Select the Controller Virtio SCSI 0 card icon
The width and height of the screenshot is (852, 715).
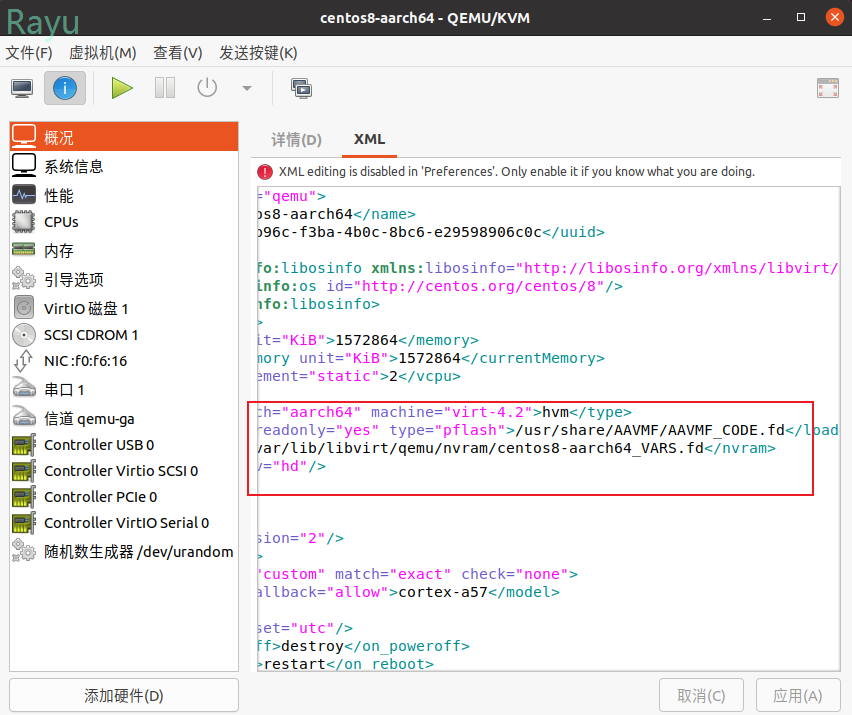point(24,471)
